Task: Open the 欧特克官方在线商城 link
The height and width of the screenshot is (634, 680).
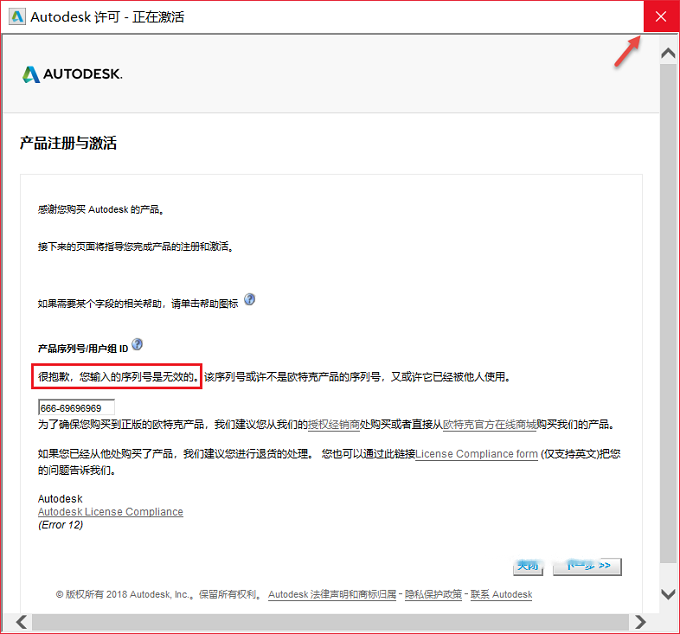Action: tap(489, 424)
